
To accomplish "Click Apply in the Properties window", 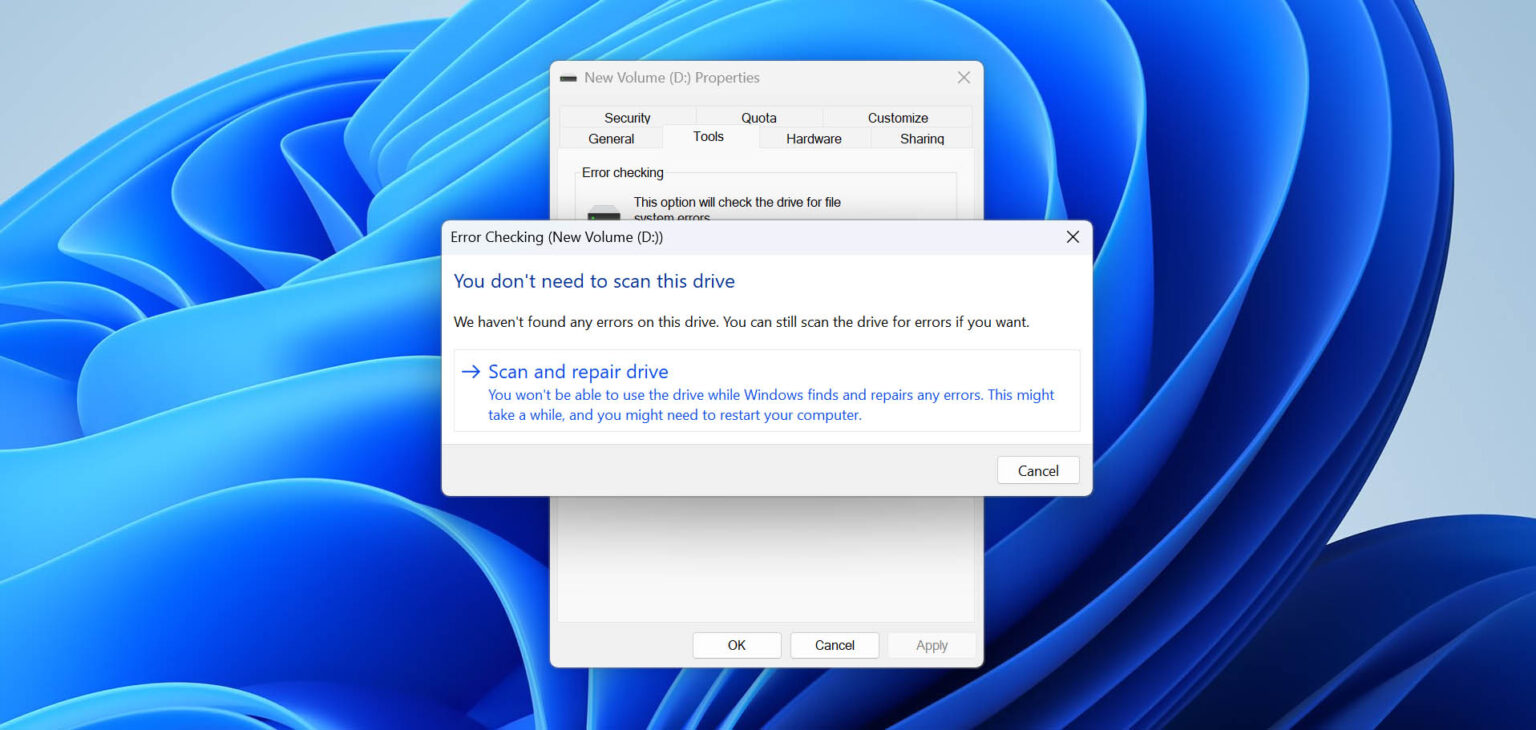I will tap(931, 645).
